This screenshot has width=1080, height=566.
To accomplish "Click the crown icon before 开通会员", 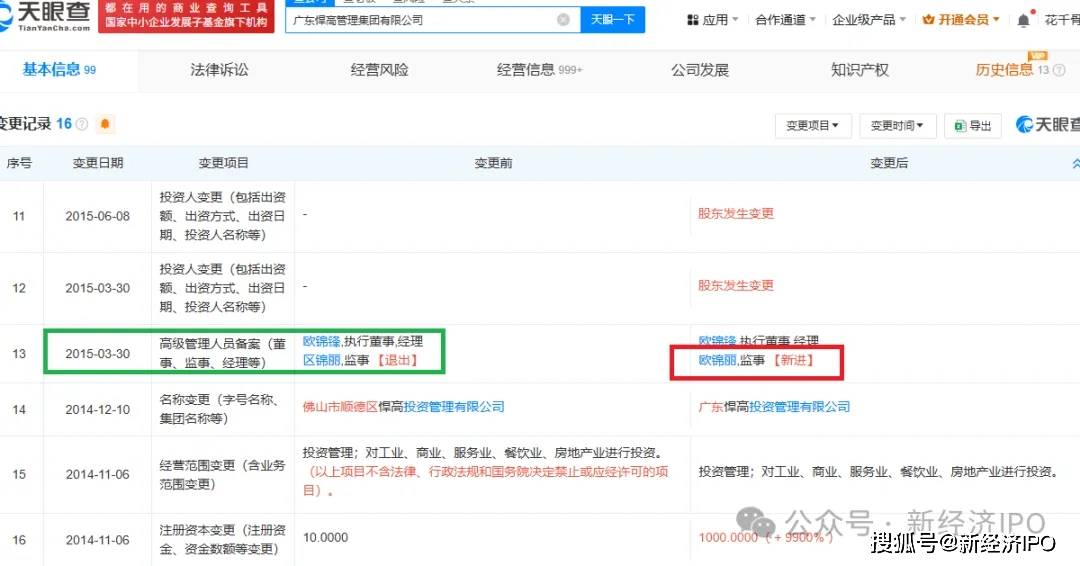I will 928,20.
